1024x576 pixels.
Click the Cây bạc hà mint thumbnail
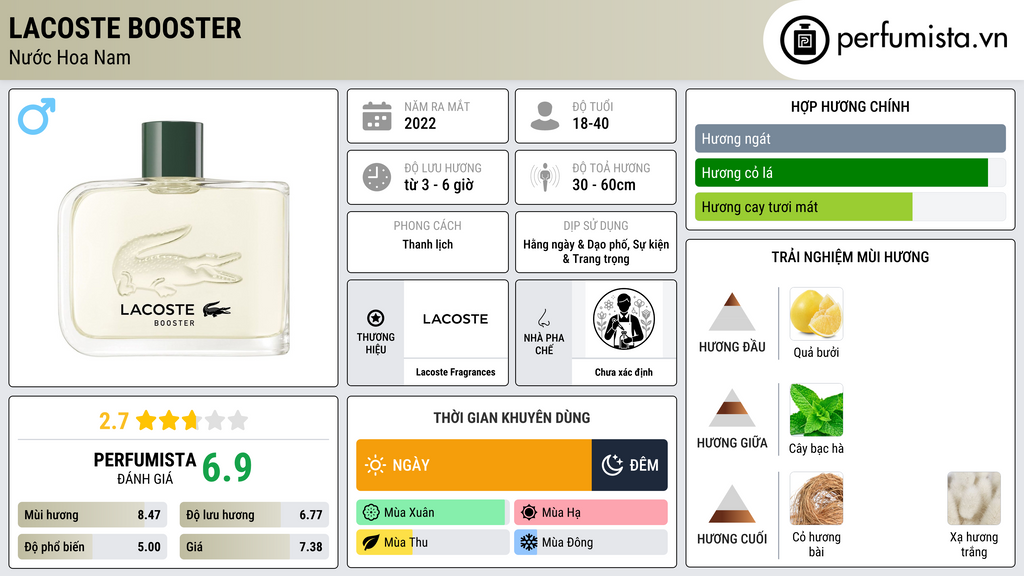[816, 409]
